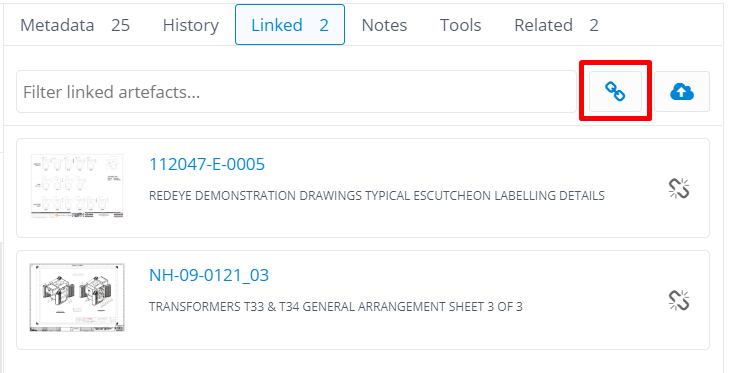Screen dimensions: 732x373
Task: Click the cloud upload icon button
Action: point(682,91)
